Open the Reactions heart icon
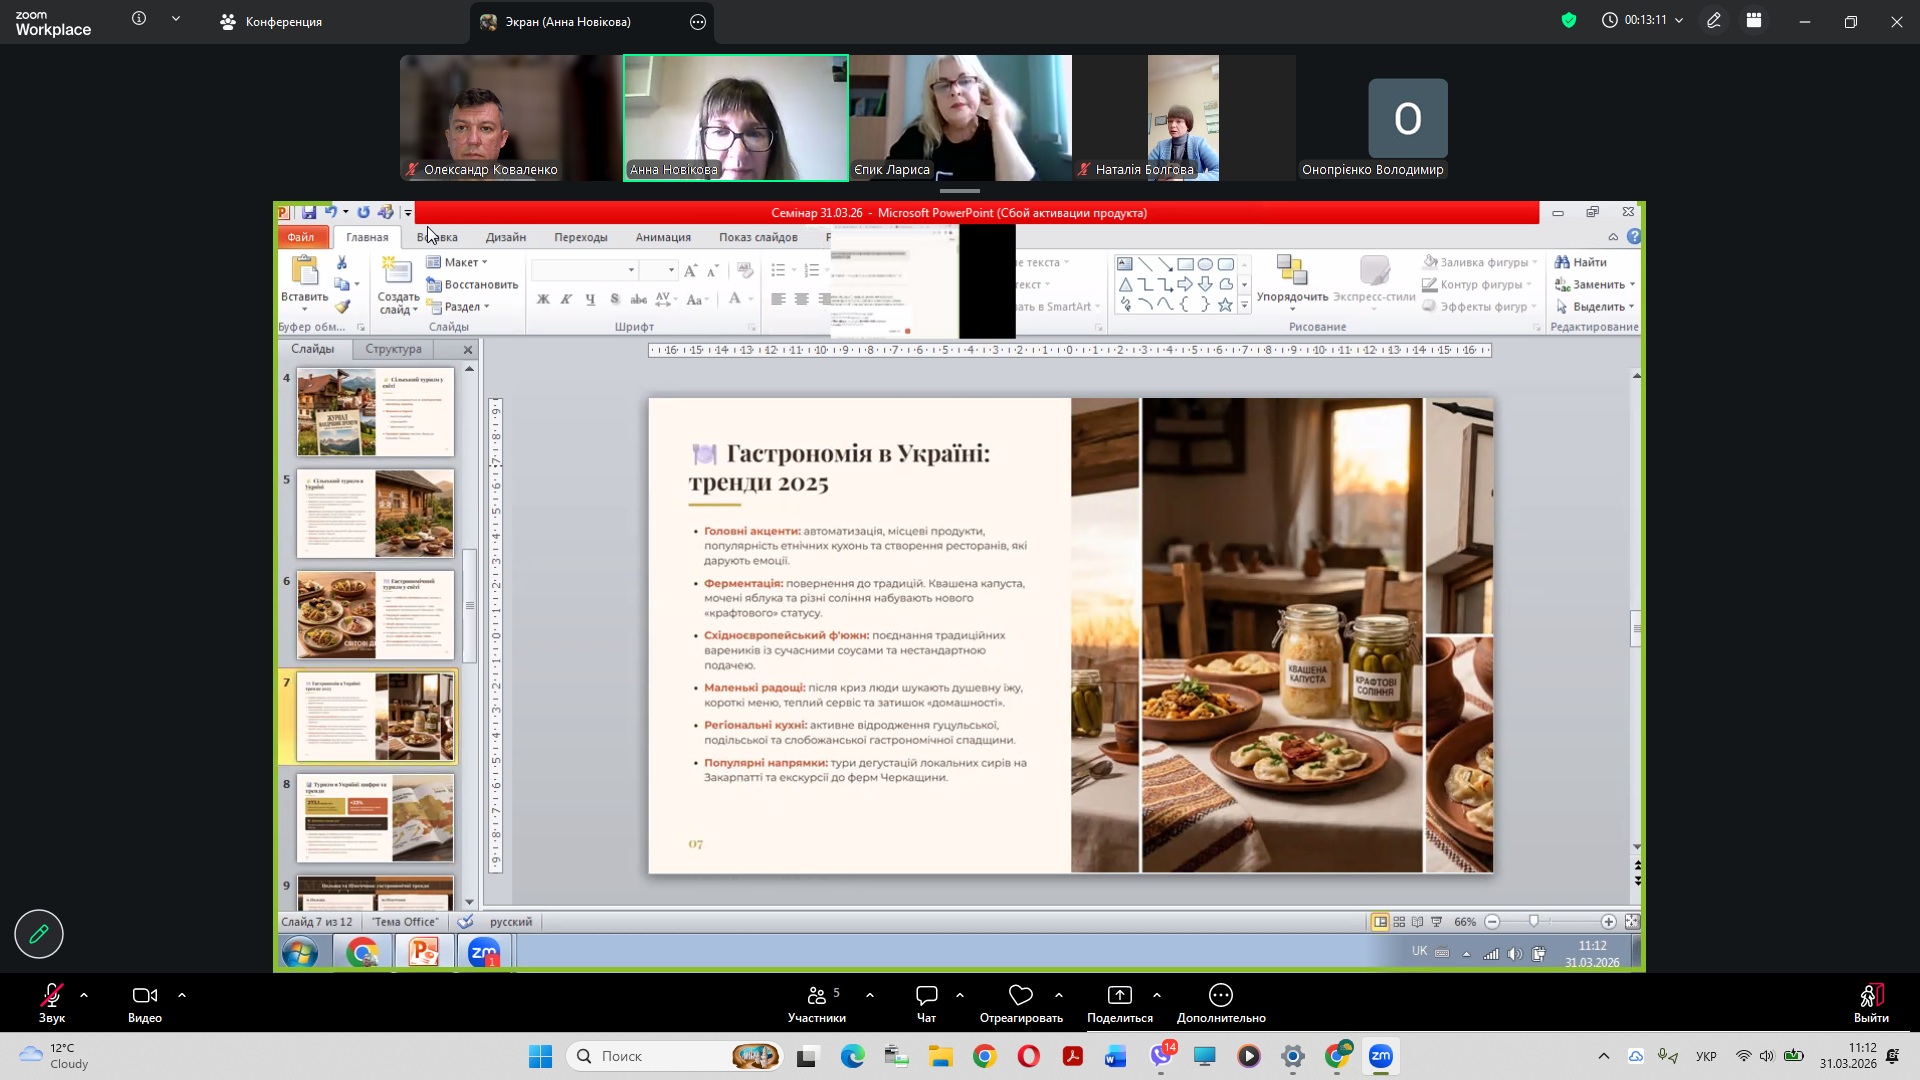Image resolution: width=1920 pixels, height=1080 pixels. (x=1020, y=996)
